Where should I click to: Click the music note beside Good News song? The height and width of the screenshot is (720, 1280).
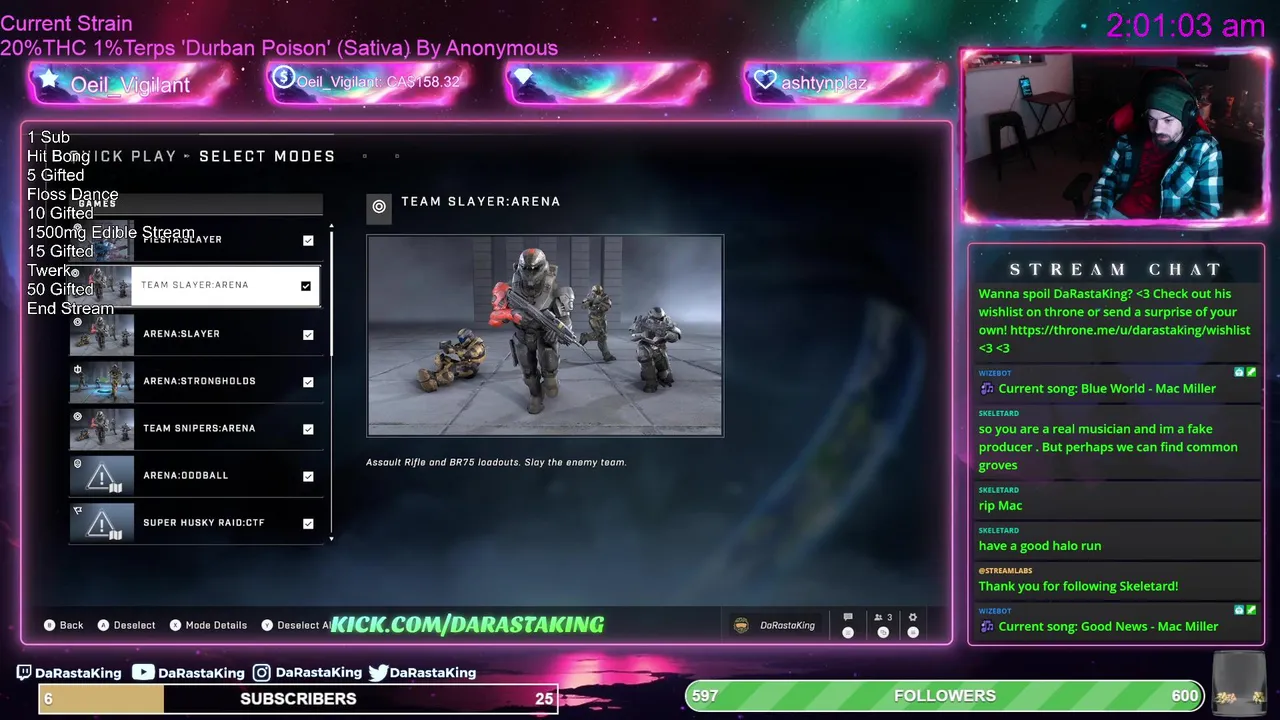(987, 627)
